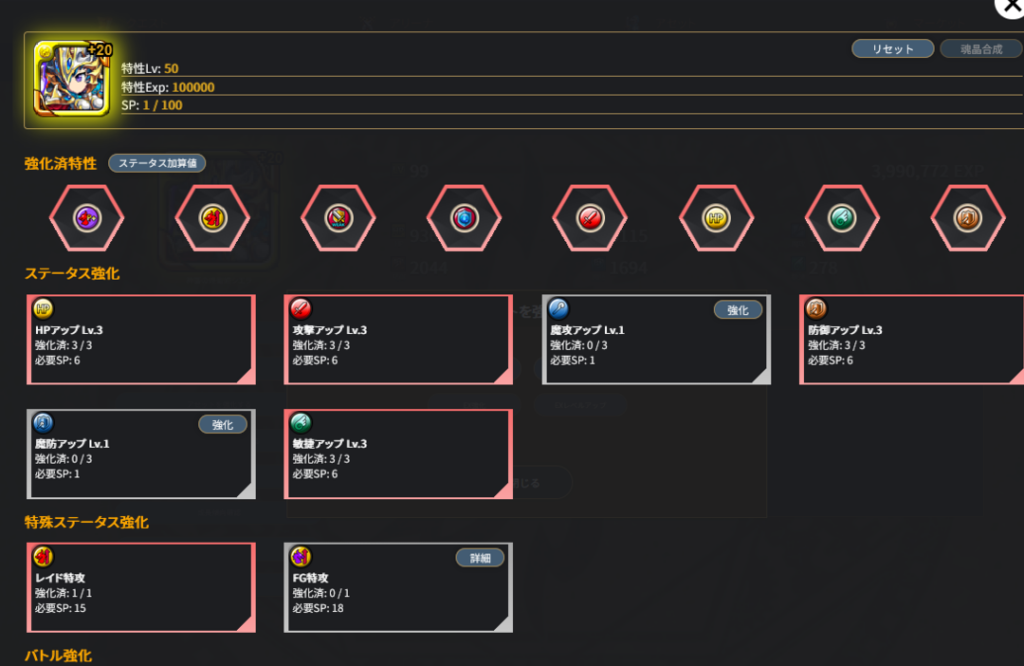Click the purple FG特攻 icon on its card
Screen dimensions: 1024x666
click(x=300, y=557)
